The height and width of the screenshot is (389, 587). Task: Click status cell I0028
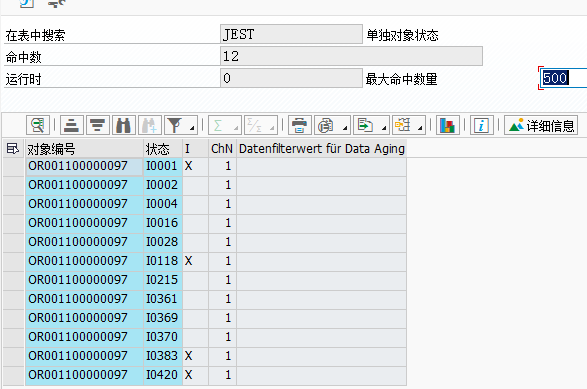pyautogui.click(x=163, y=242)
